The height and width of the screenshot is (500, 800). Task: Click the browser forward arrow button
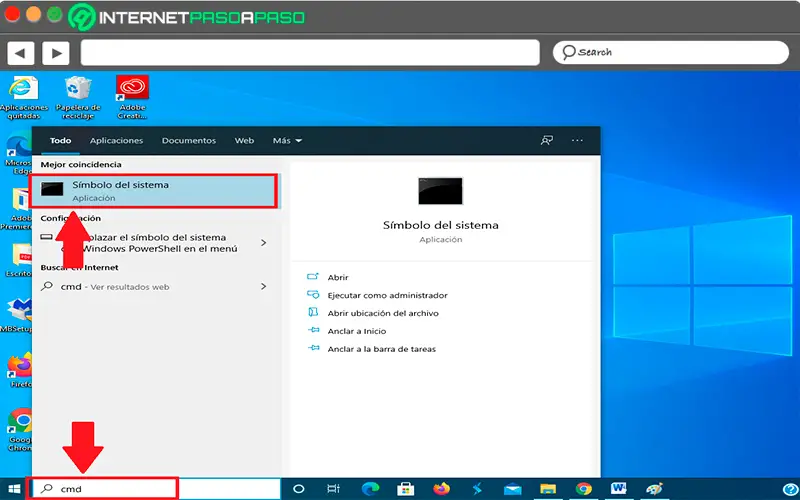[x=56, y=53]
